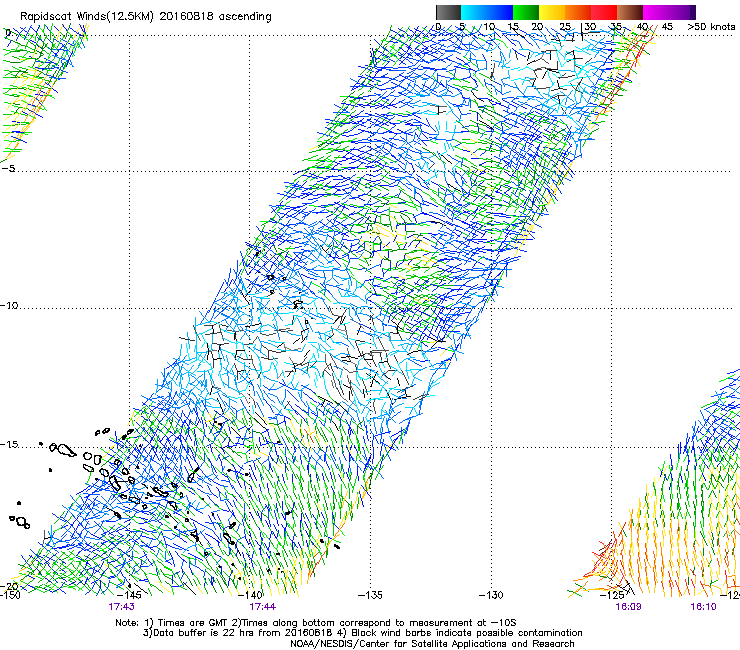Click the '-135' longitude axis label
Screen dimensions: 740x650
[370, 595]
